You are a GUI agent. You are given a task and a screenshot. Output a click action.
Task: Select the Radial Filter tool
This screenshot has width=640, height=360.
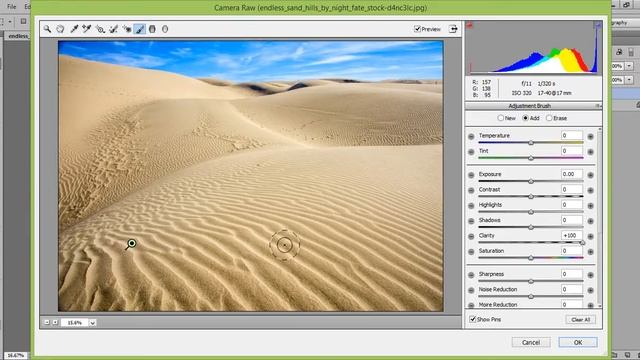point(165,29)
